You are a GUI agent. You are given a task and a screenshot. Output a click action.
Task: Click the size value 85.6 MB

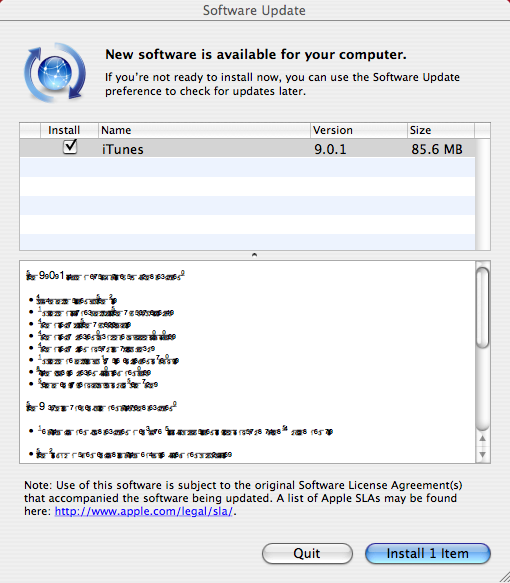tap(437, 149)
